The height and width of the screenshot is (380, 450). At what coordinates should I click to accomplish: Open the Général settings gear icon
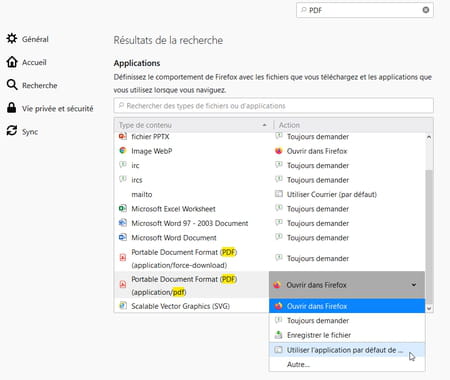click(12, 39)
